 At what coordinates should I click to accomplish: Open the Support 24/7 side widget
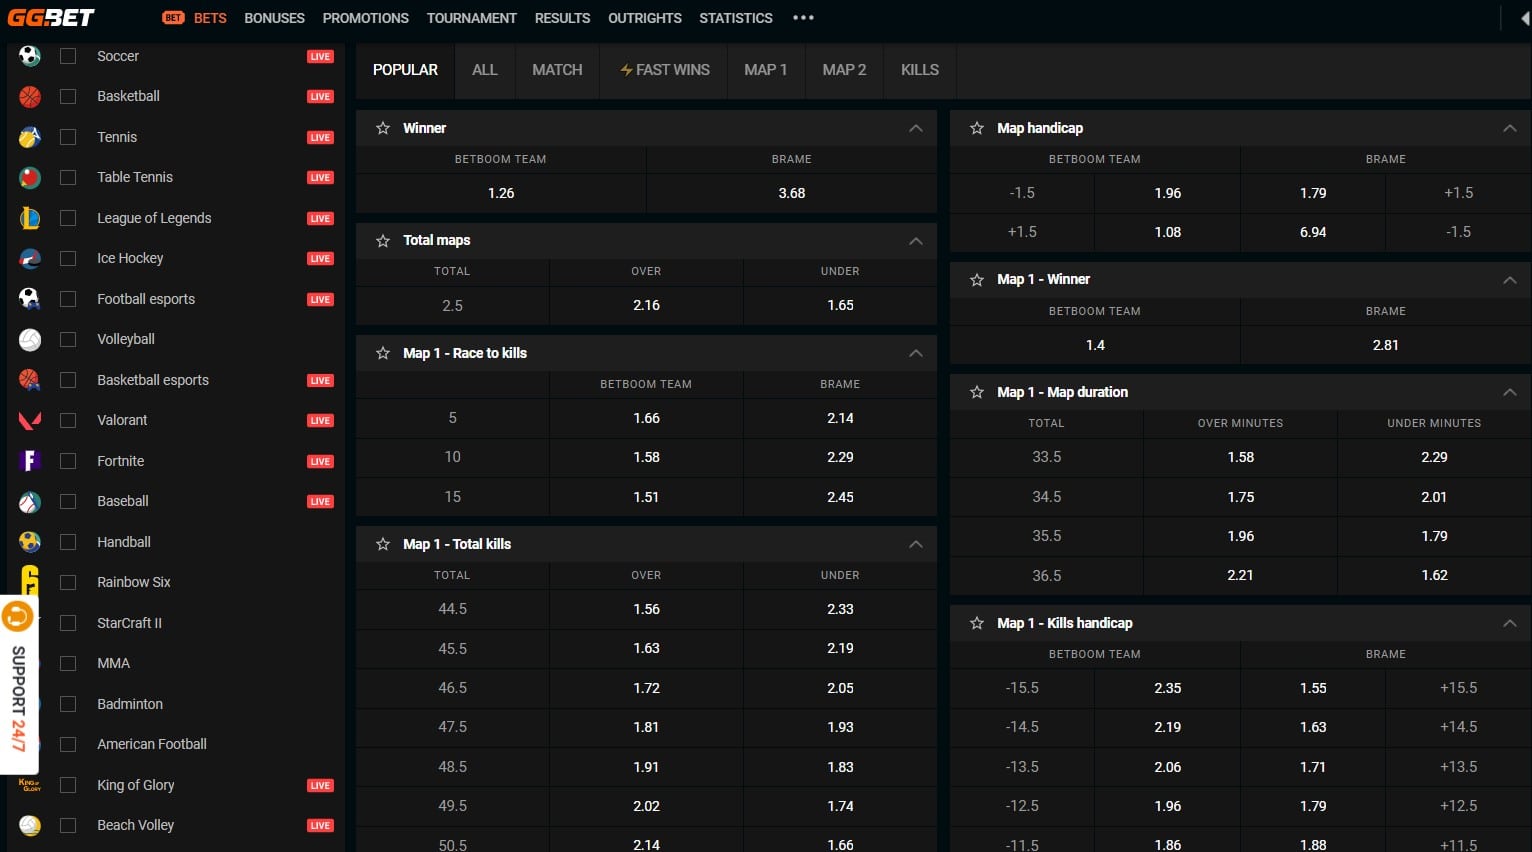pos(18,685)
